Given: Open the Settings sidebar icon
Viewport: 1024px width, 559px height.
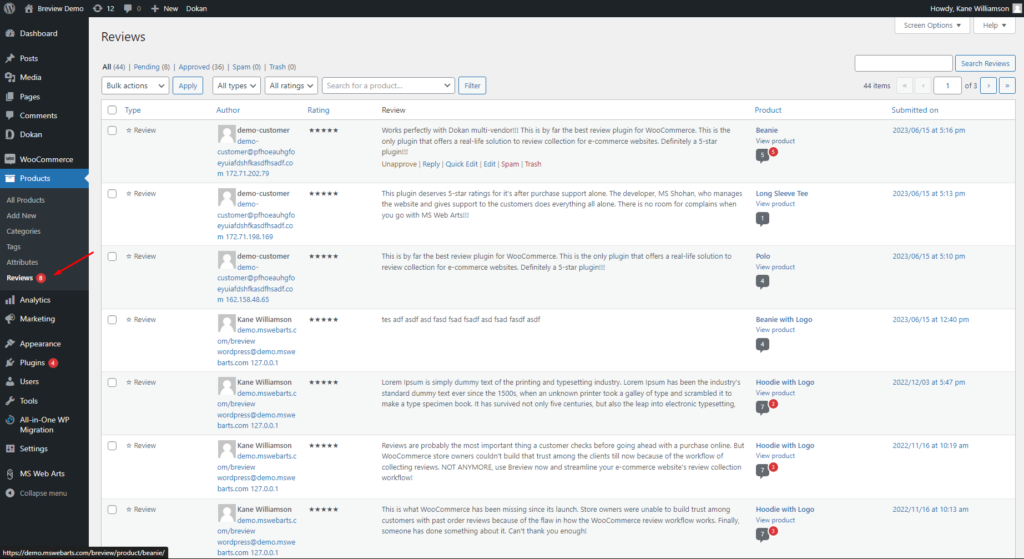Looking at the screenshot, I should click(10, 449).
